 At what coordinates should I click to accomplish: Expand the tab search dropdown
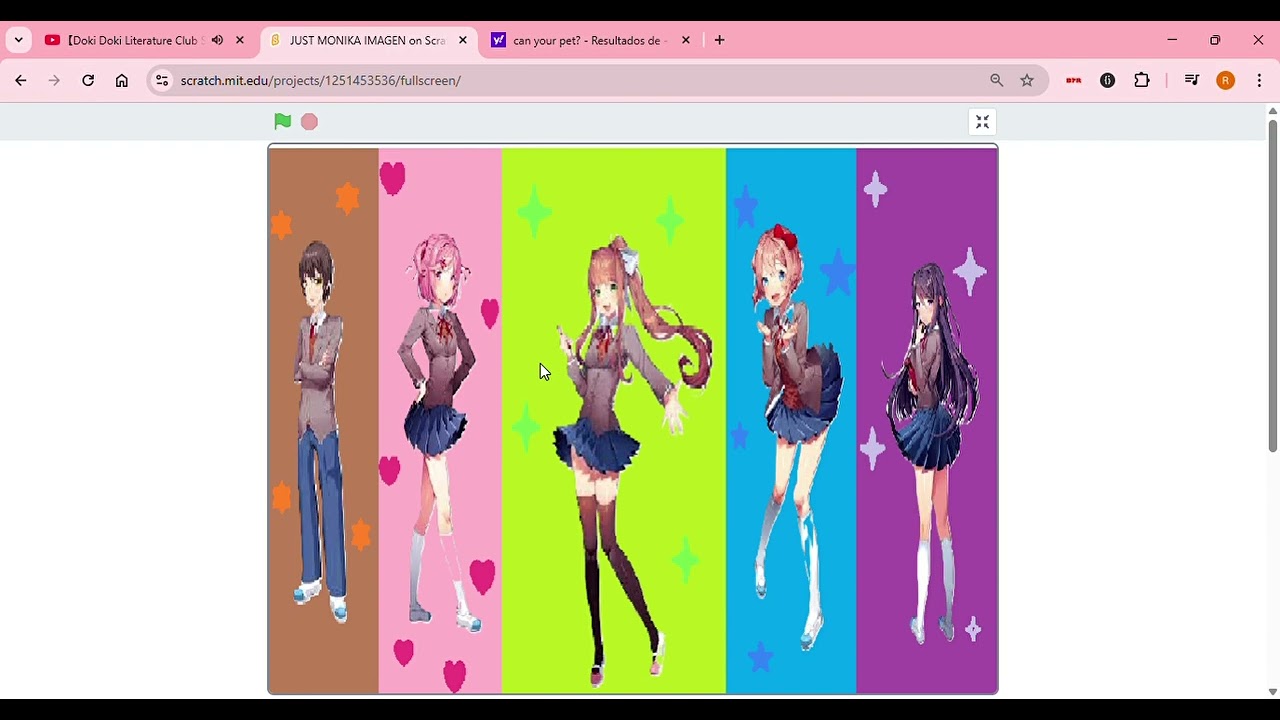(x=18, y=40)
